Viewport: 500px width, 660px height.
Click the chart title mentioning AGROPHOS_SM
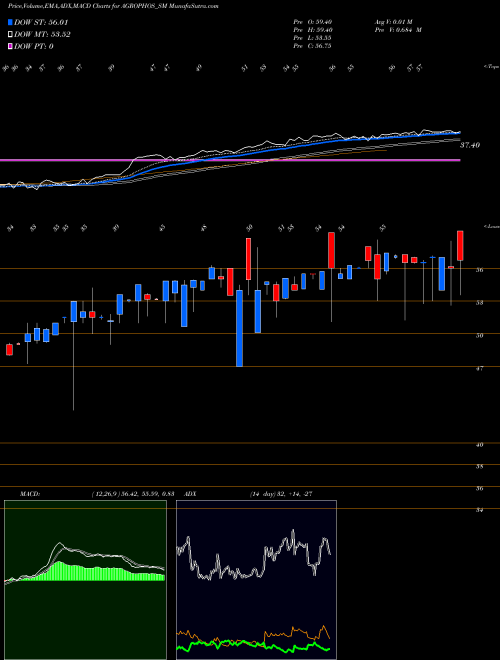pos(113,6)
